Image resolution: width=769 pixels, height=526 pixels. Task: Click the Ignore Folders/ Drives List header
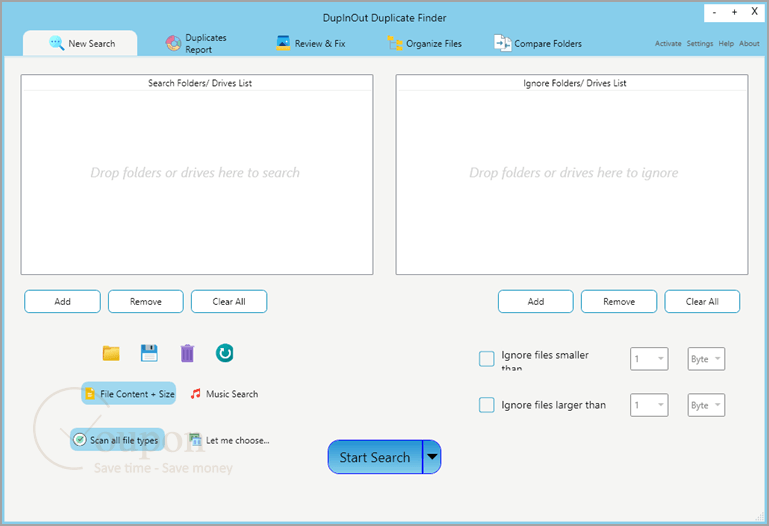tap(575, 83)
